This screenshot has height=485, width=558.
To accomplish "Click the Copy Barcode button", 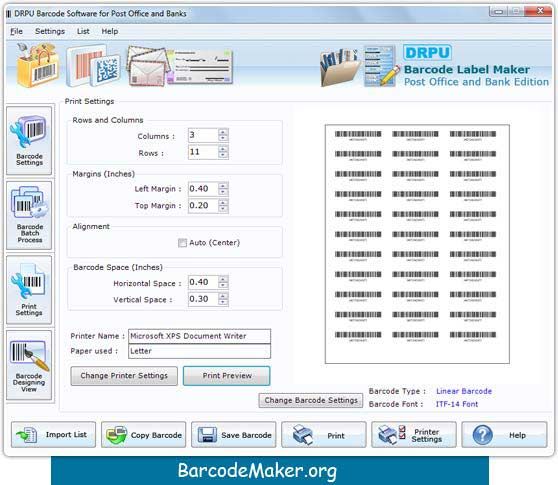I will coord(143,434).
